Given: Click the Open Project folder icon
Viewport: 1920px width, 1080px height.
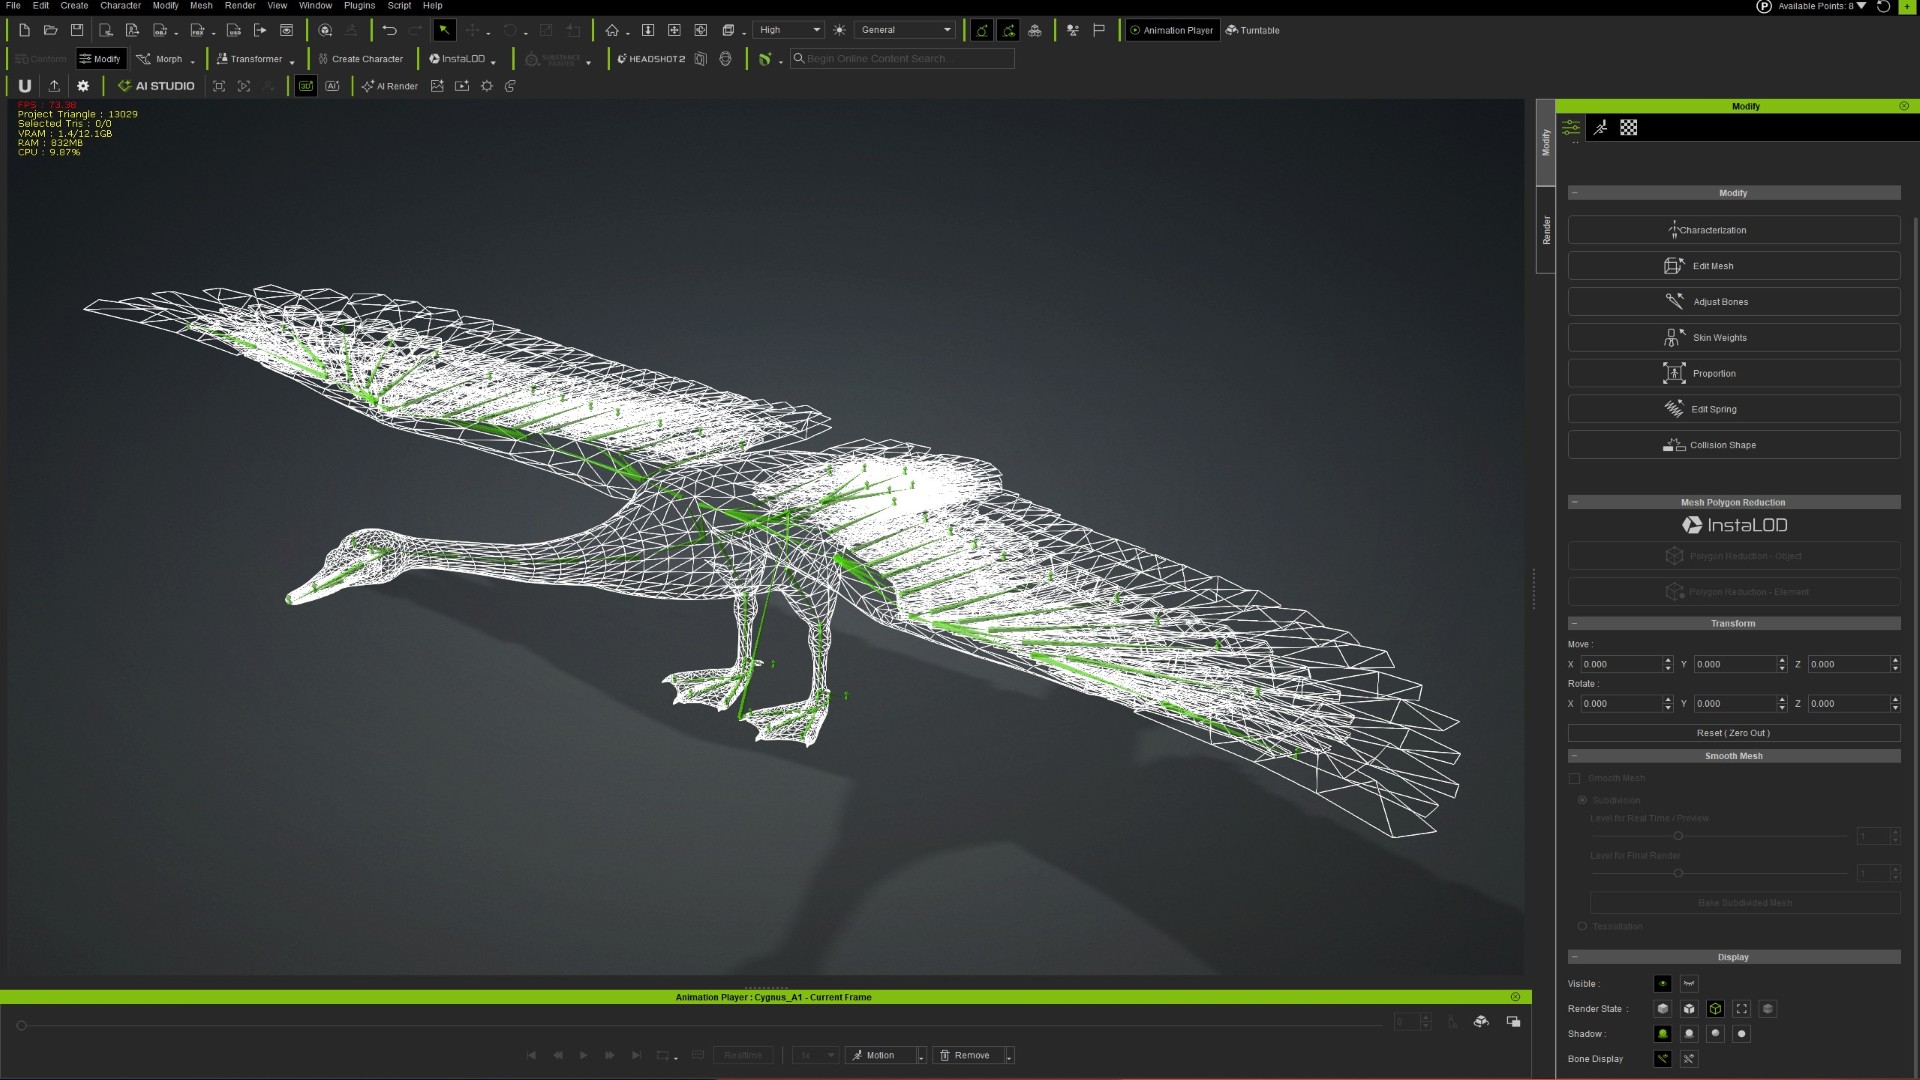Looking at the screenshot, I should tap(50, 30).
